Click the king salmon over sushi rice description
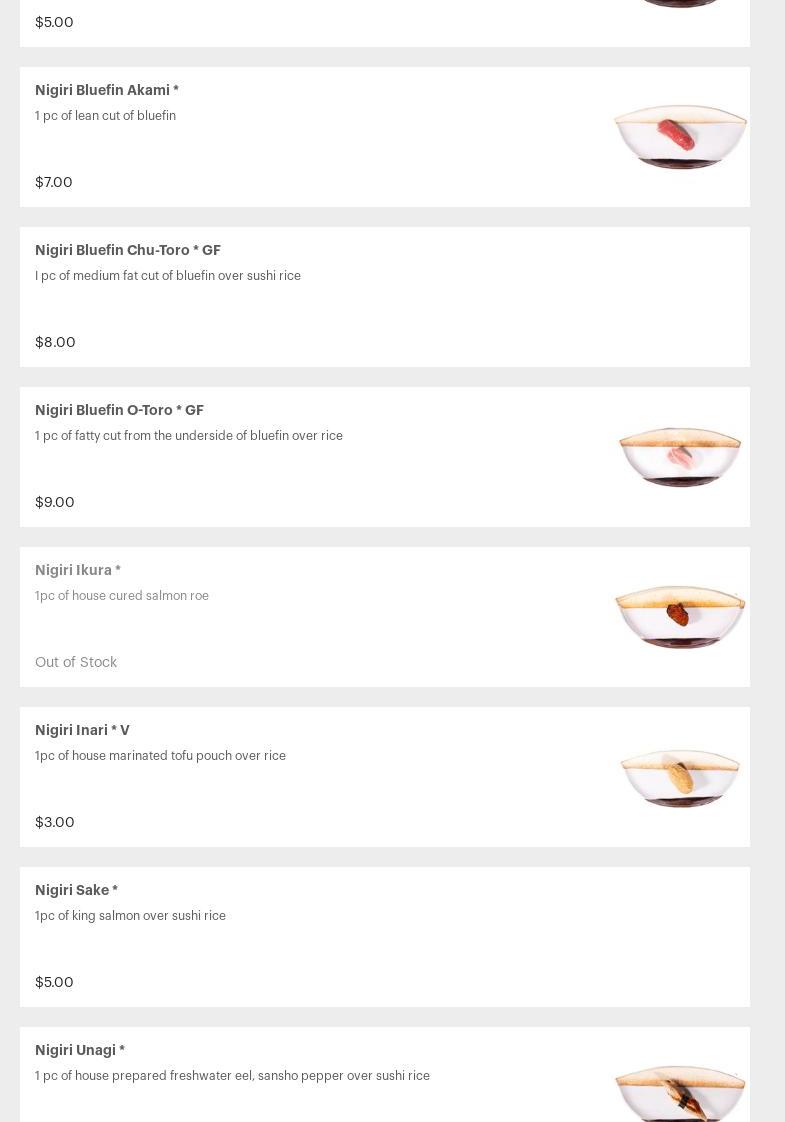The width and height of the screenshot is (785, 1122). pyautogui.click(x=130, y=916)
